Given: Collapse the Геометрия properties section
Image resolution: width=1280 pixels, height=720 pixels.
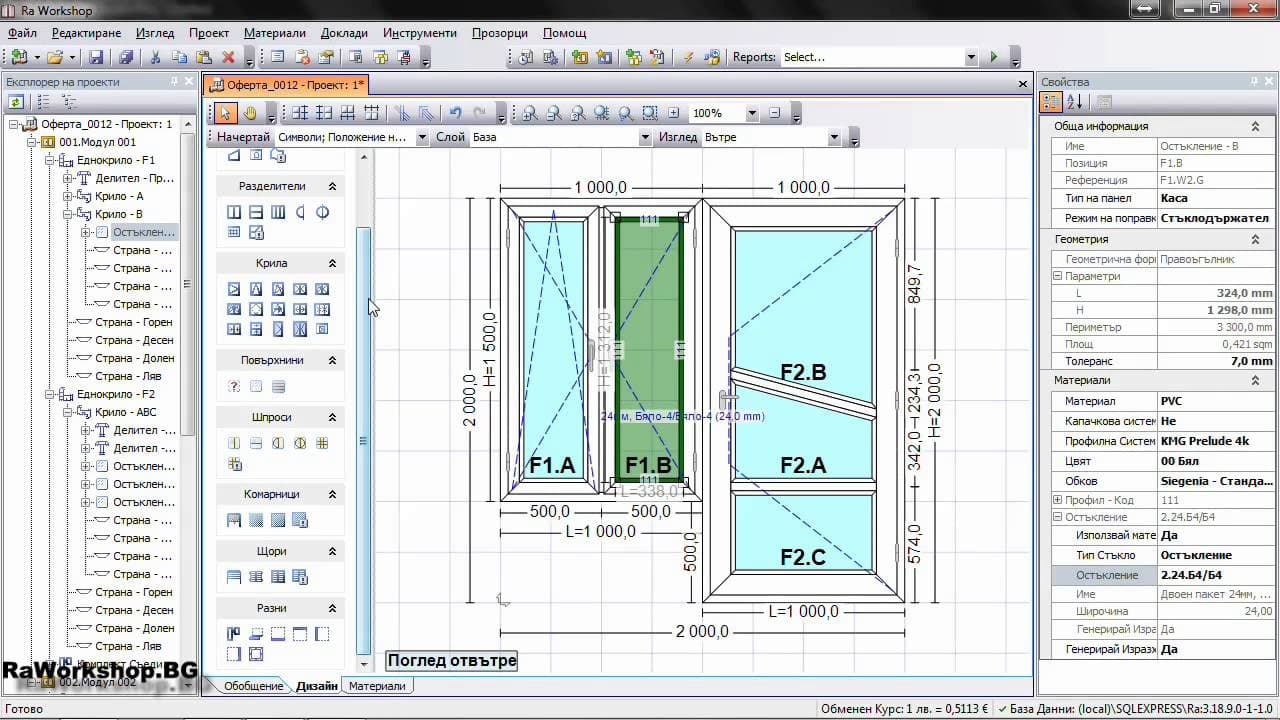Looking at the screenshot, I should (1255, 239).
